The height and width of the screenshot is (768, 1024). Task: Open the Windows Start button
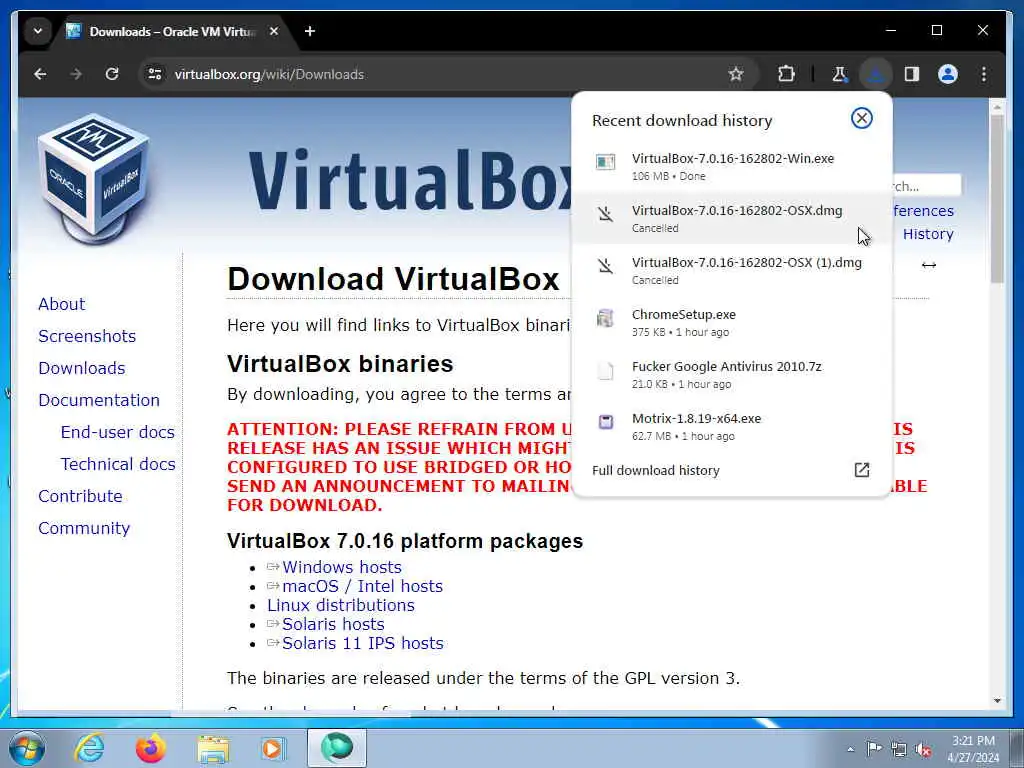pyautogui.click(x=26, y=748)
